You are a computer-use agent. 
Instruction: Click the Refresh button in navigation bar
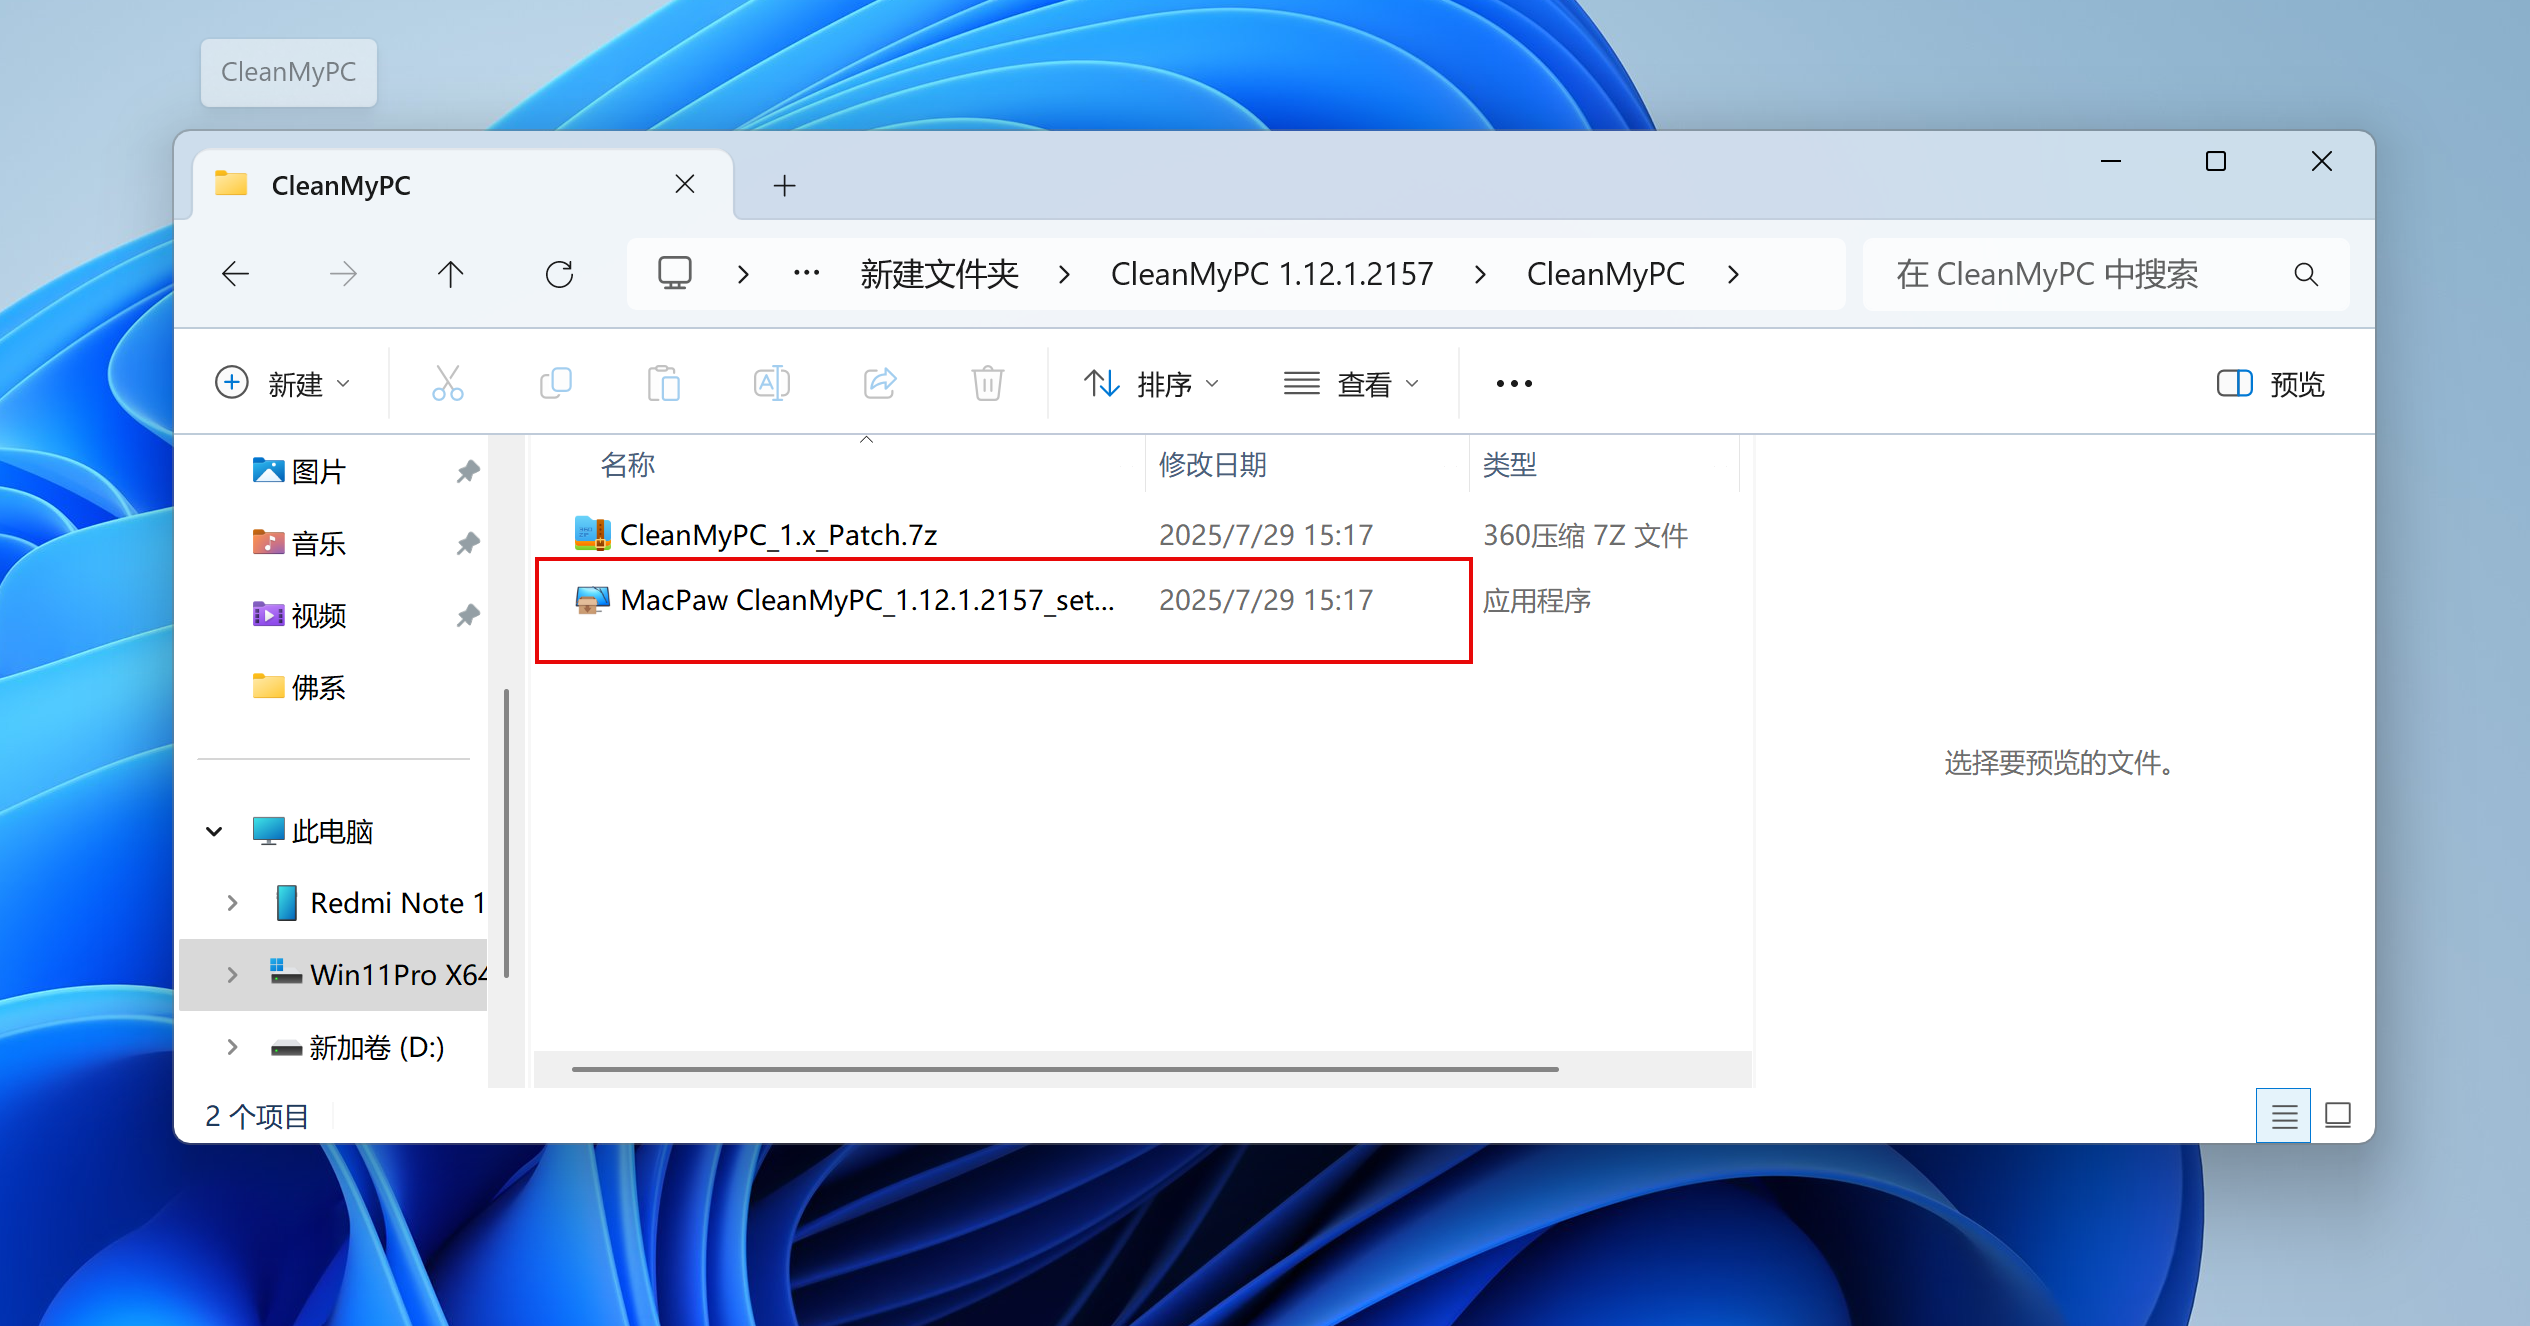[x=559, y=274]
